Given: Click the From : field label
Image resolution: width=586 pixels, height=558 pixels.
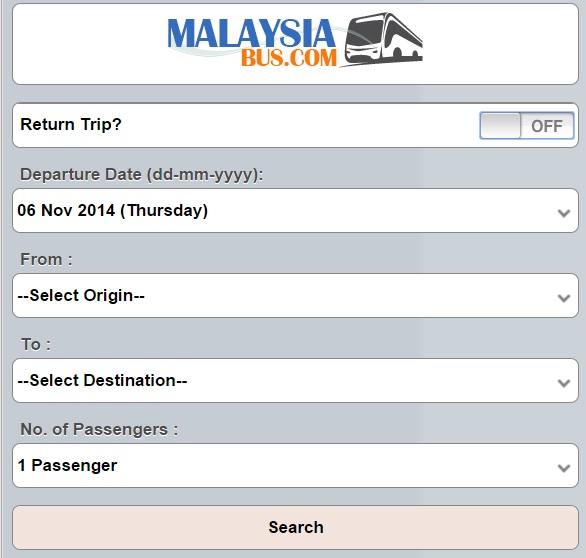Looking at the screenshot, I should point(46,259).
